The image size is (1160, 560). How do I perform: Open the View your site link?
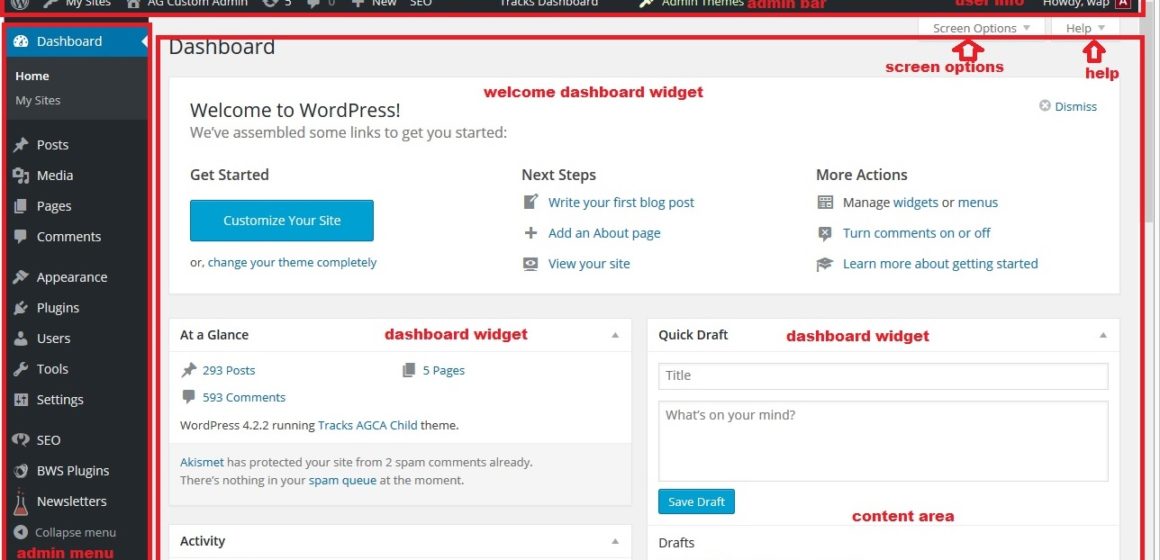(x=589, y=263)
